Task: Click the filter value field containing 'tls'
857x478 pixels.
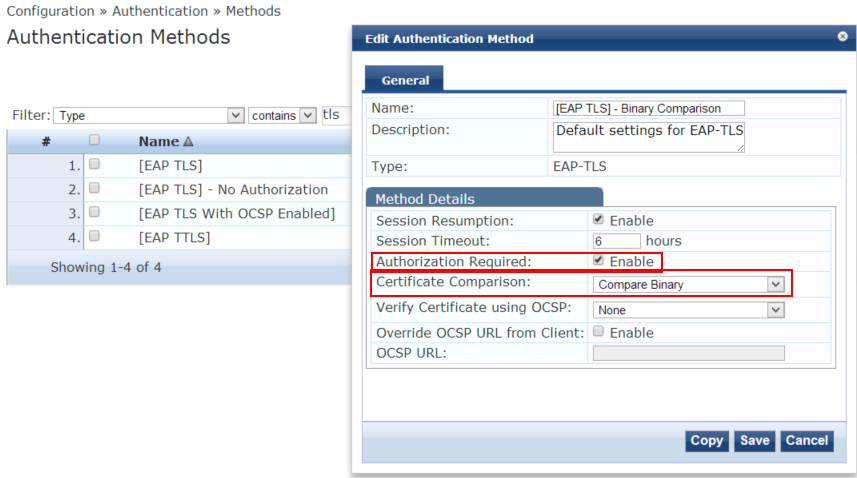Action: [x=336, y=115]
